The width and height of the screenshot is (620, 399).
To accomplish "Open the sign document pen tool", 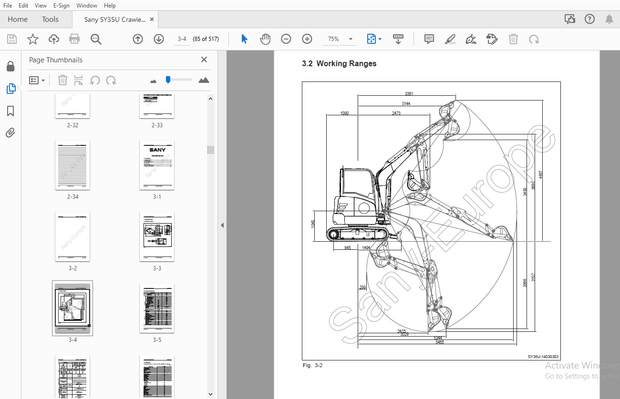I will click(471, 39).
